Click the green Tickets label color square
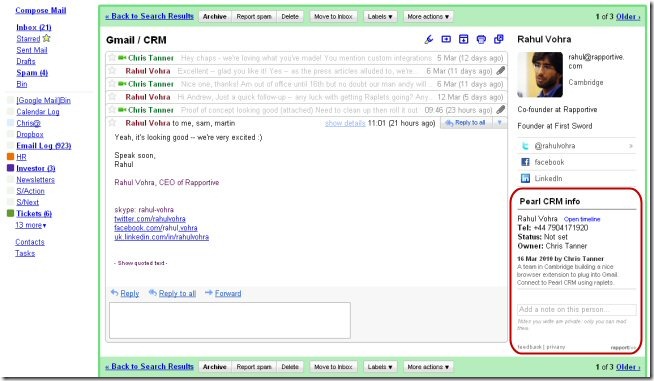 pyautogui.click(x=11, y=213)
